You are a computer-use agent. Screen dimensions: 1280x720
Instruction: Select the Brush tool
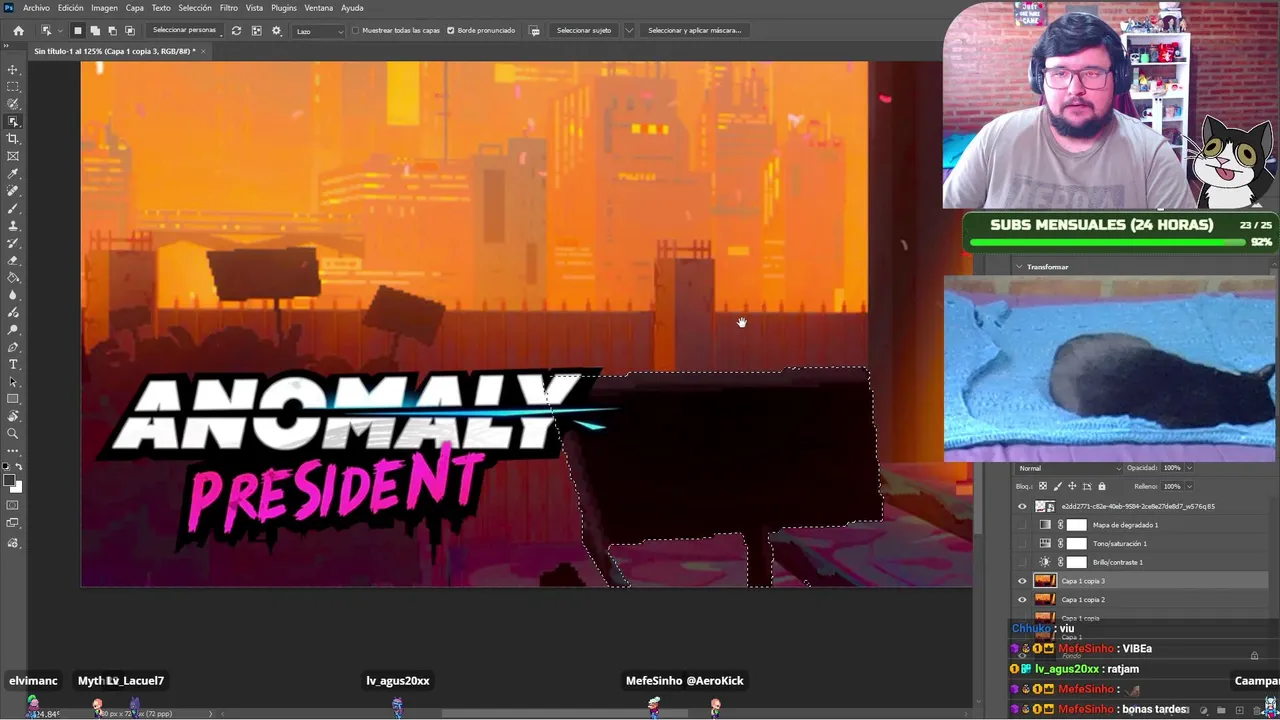point(13,208)
